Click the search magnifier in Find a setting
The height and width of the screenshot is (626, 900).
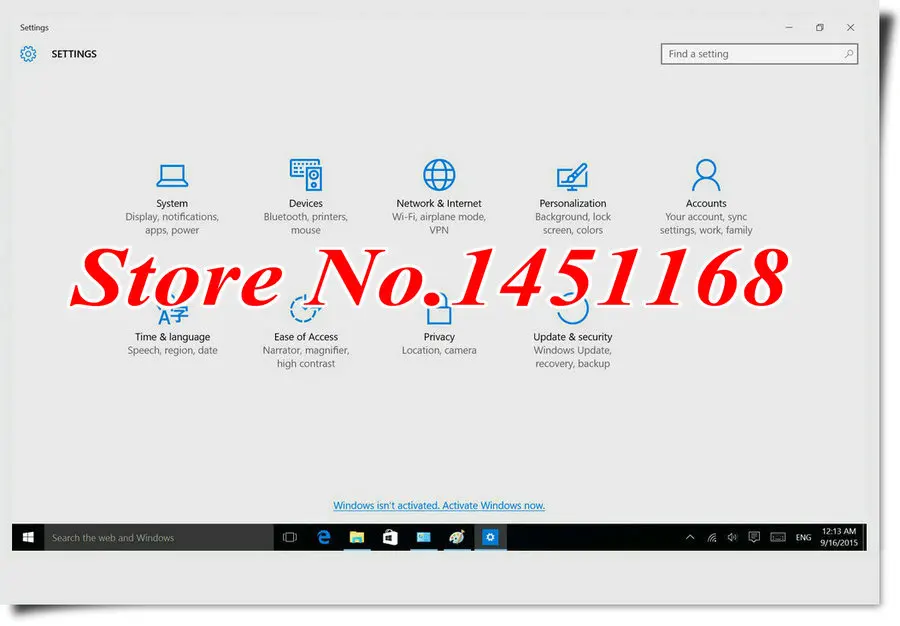(x=848, y=54)
